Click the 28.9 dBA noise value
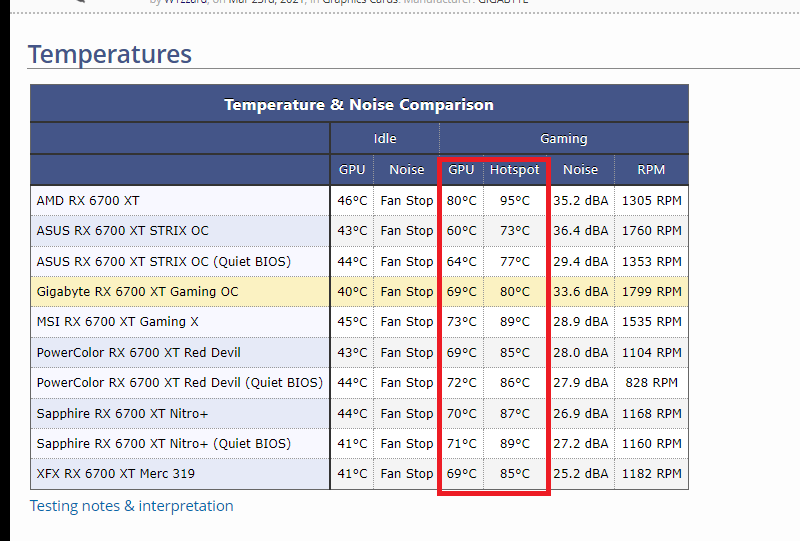 [x=581, y=322]
